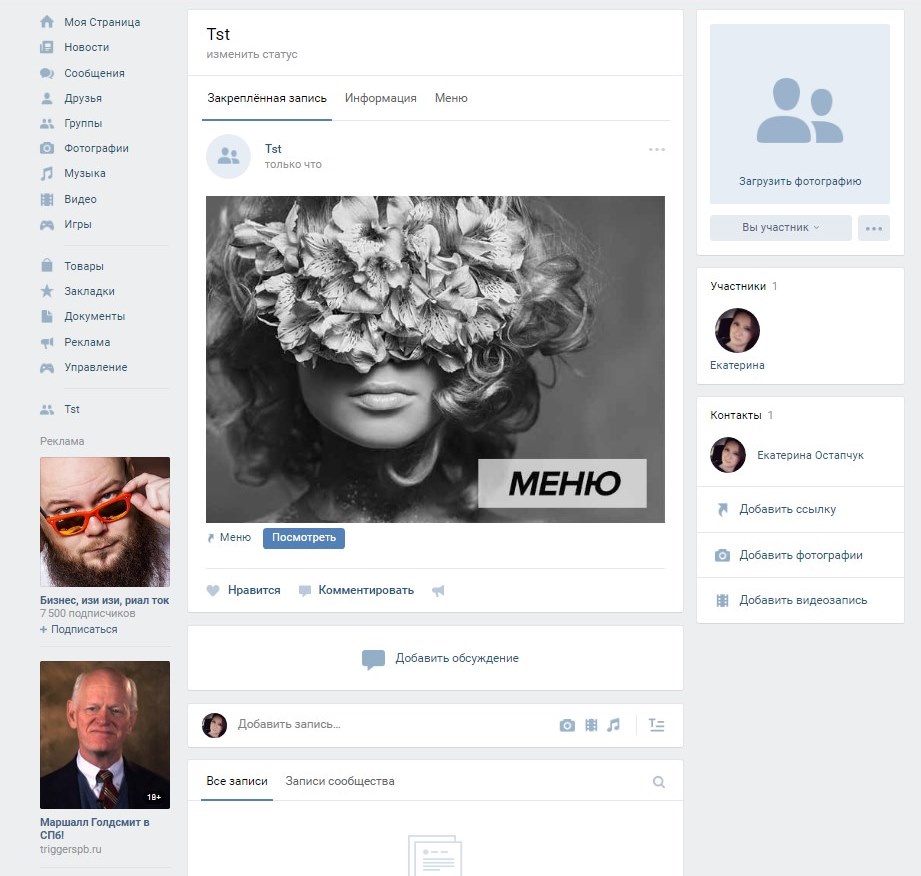Viewport: 921px width, 876px height.
Task: Select Записи сообщества tab
Action: pos(340,781)
